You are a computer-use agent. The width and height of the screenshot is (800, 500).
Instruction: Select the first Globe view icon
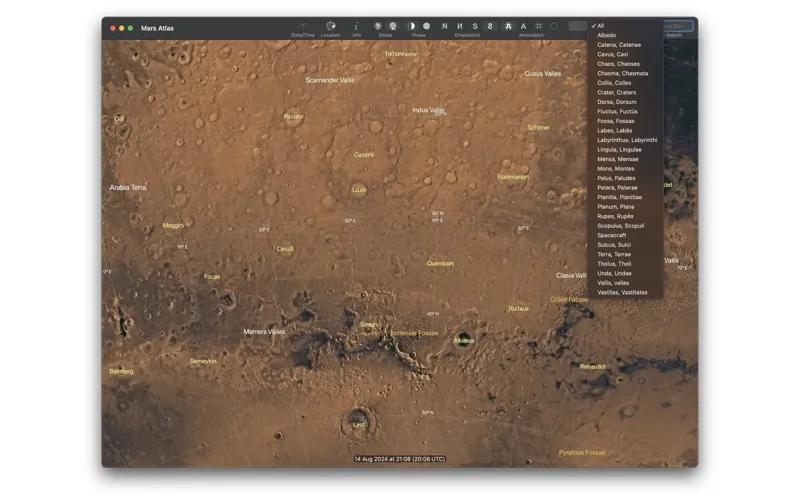pyautogui.click(x=378, y=26)
